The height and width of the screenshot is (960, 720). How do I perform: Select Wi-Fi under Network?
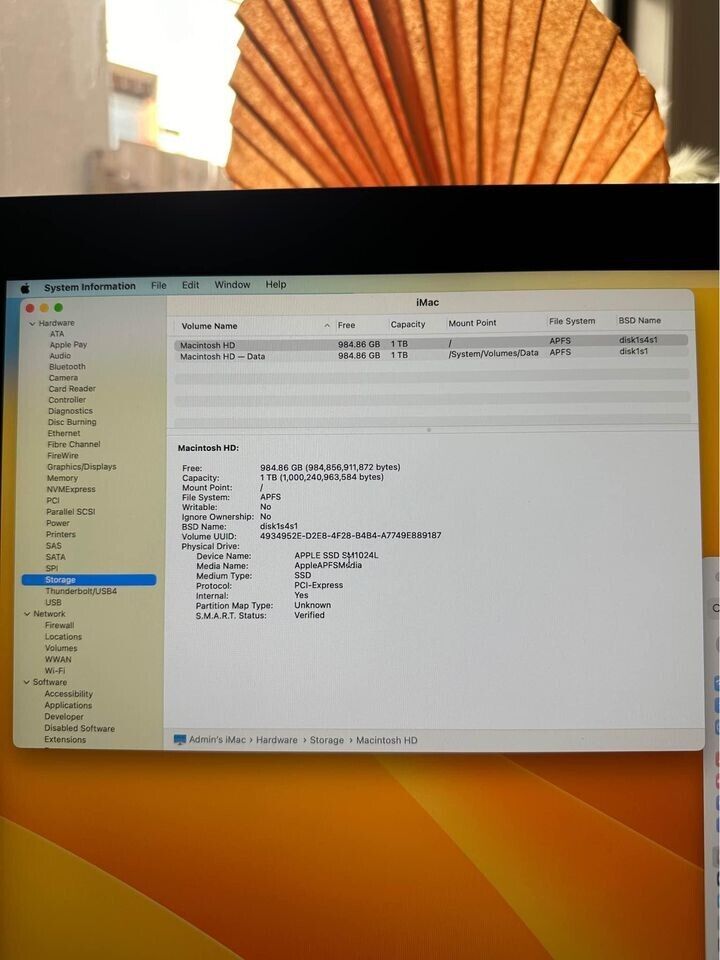54,670
